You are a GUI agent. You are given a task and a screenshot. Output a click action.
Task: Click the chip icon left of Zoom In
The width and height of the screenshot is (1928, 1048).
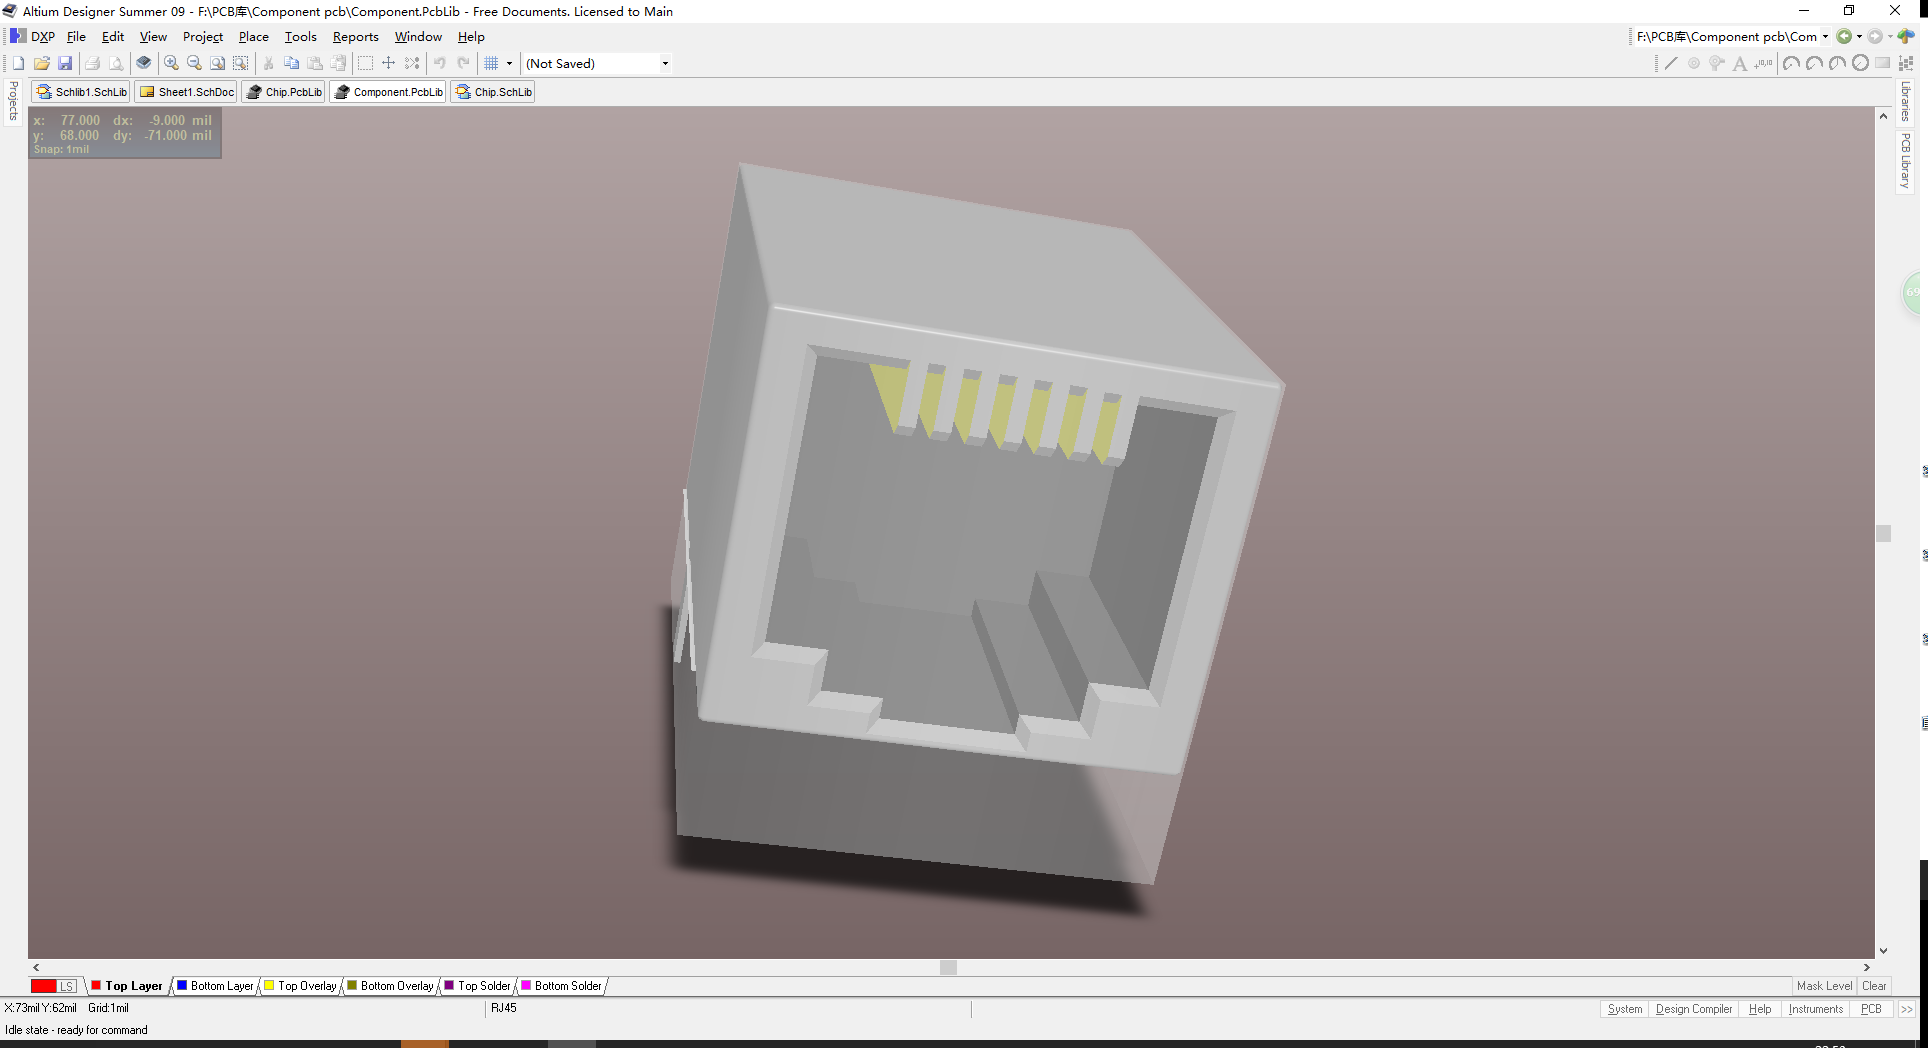[x=144, y=63]
